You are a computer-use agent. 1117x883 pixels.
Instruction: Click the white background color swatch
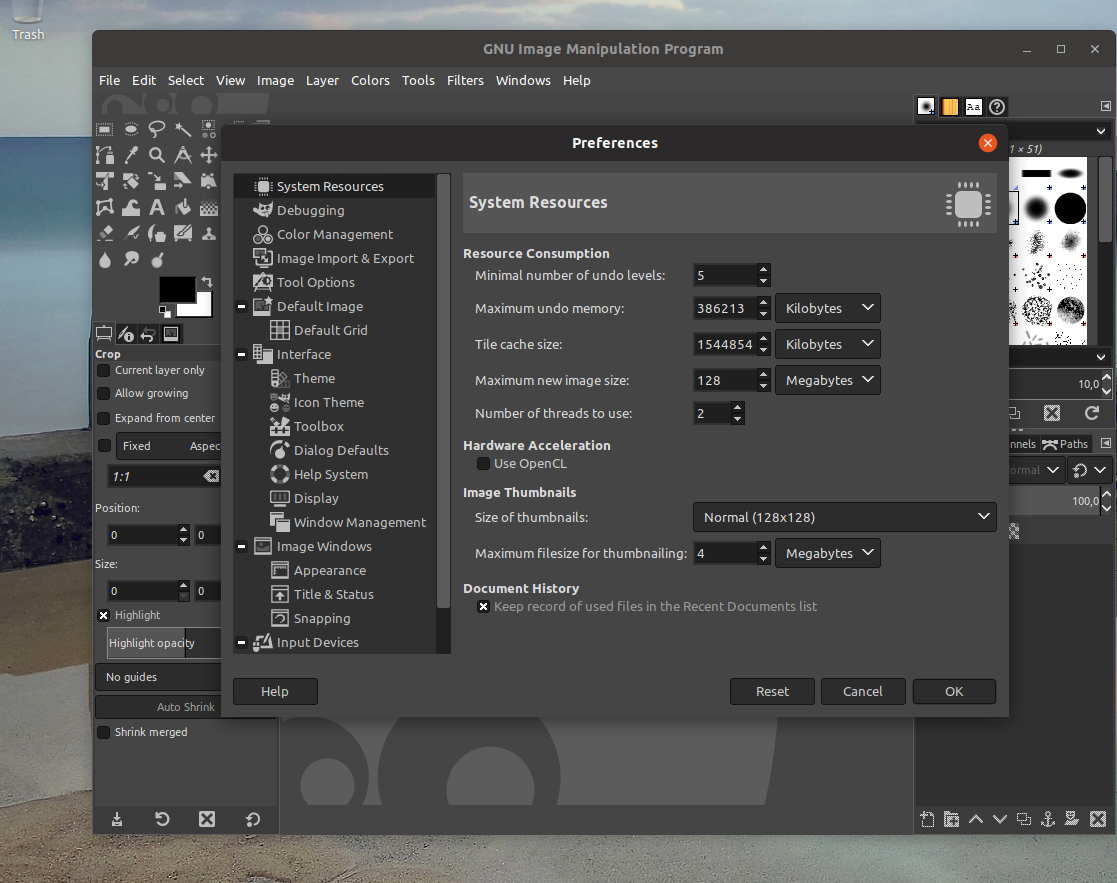[x=202, y=308]
